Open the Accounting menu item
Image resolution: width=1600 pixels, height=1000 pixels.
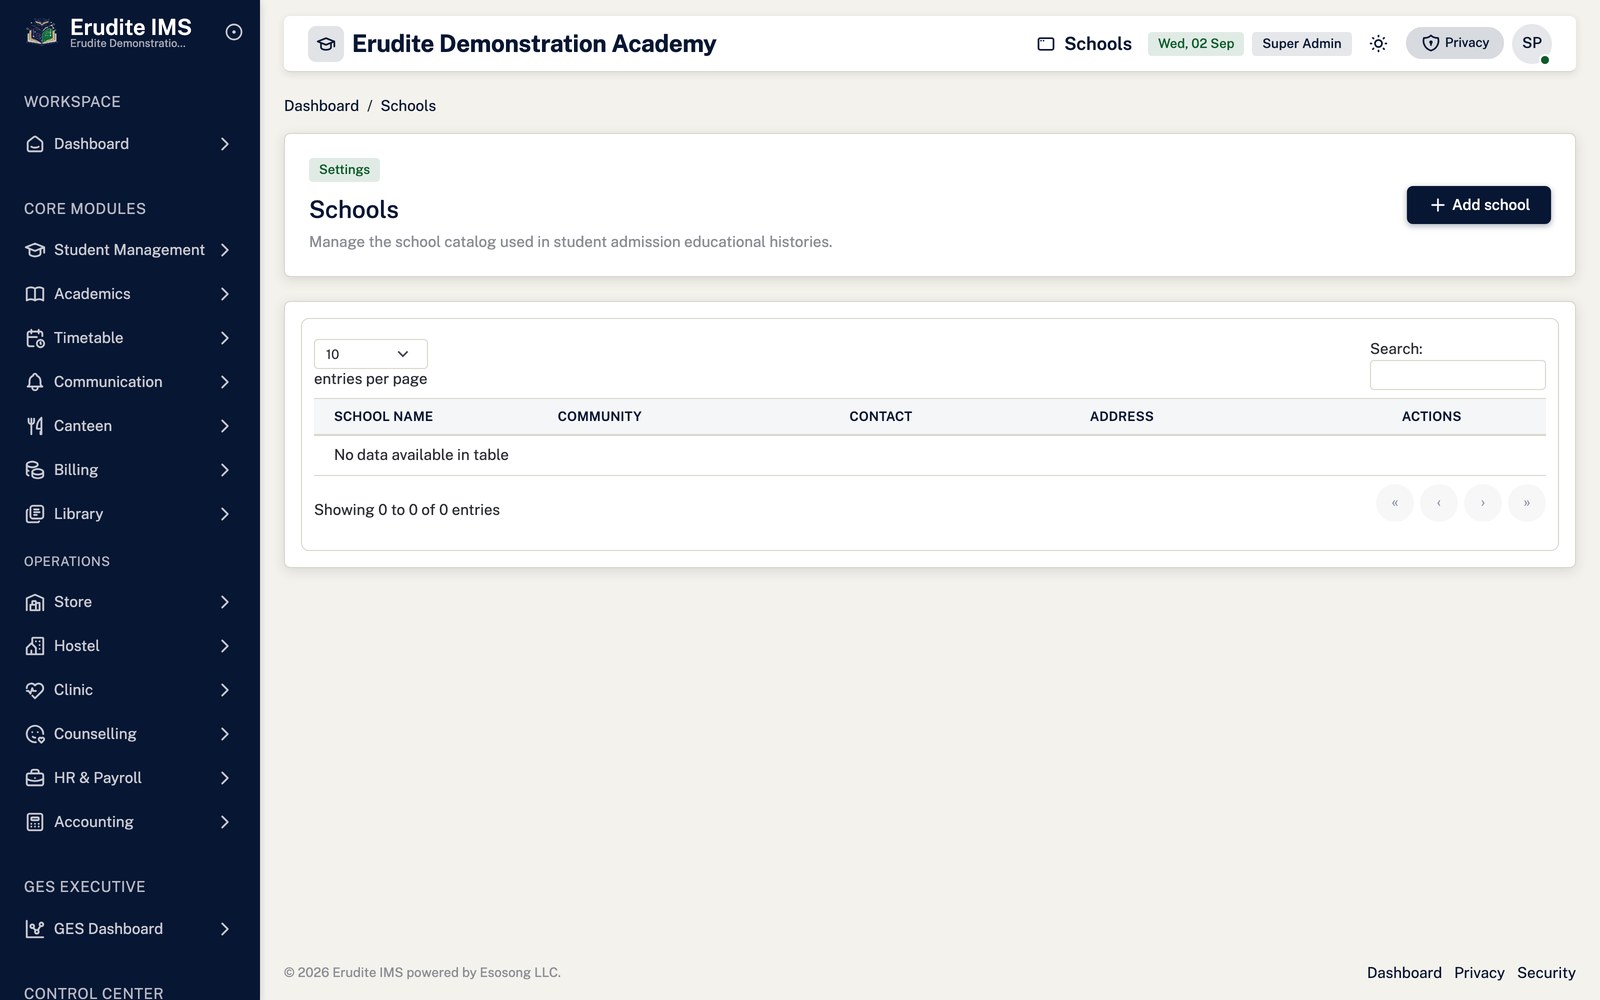pos(130,822)
